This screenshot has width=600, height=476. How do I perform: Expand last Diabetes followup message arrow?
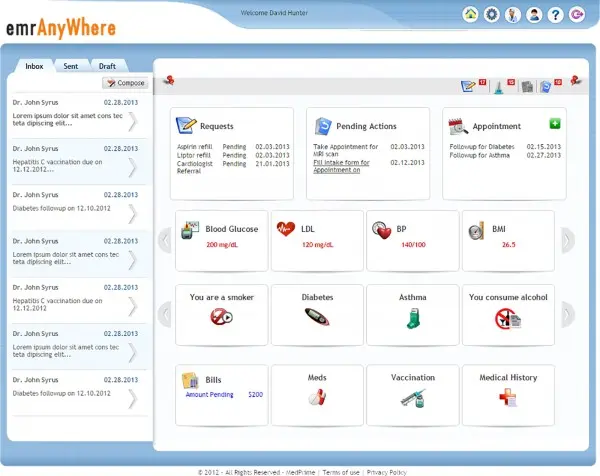(x=132, y=399)
